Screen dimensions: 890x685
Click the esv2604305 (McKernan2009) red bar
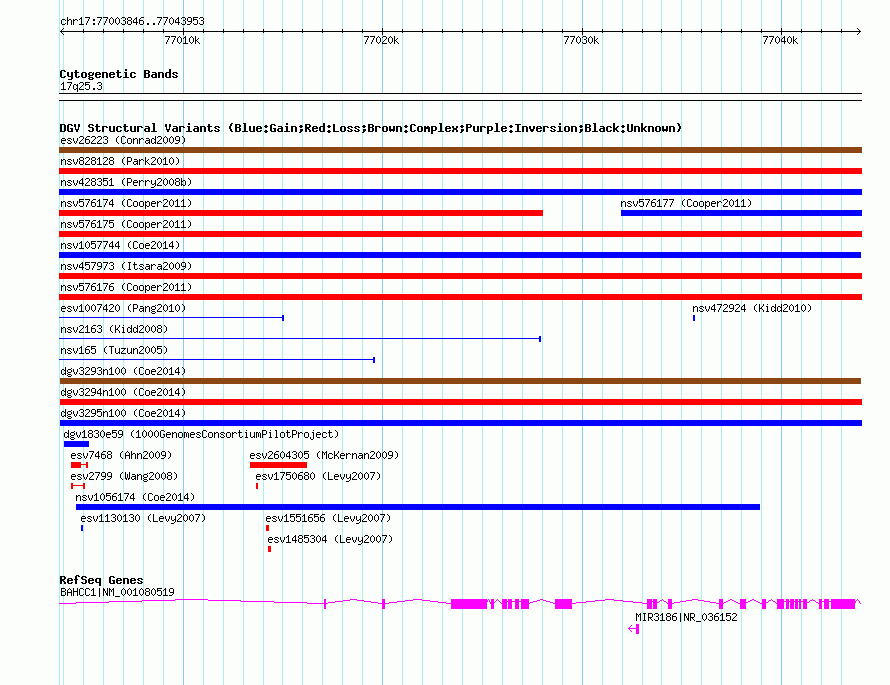tap(278, 465)
